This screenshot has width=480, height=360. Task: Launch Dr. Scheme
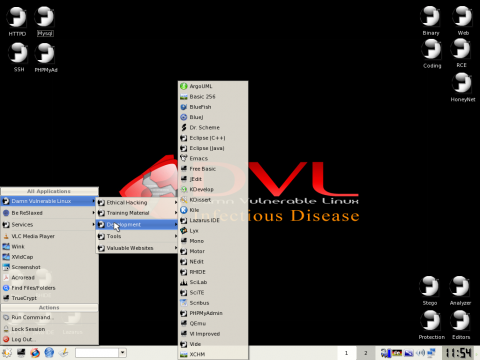(x=213, y=128)
